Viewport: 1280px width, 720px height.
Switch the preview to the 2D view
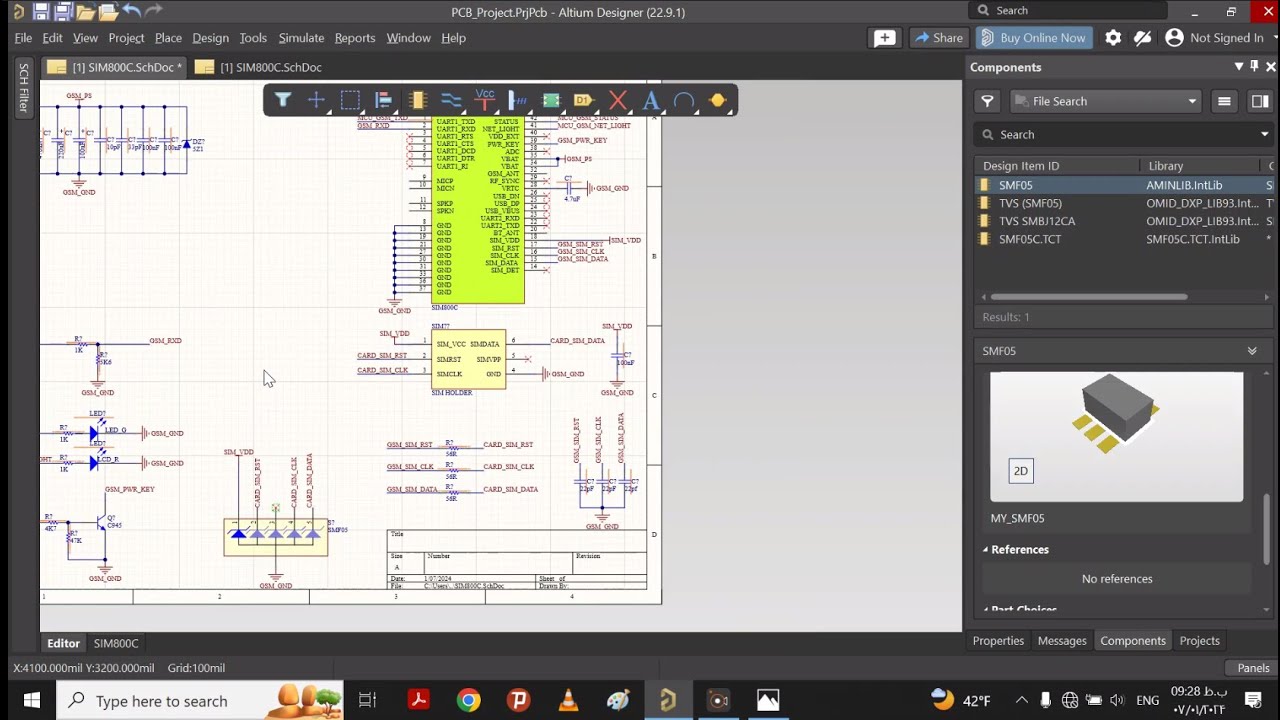point(1021,471)
